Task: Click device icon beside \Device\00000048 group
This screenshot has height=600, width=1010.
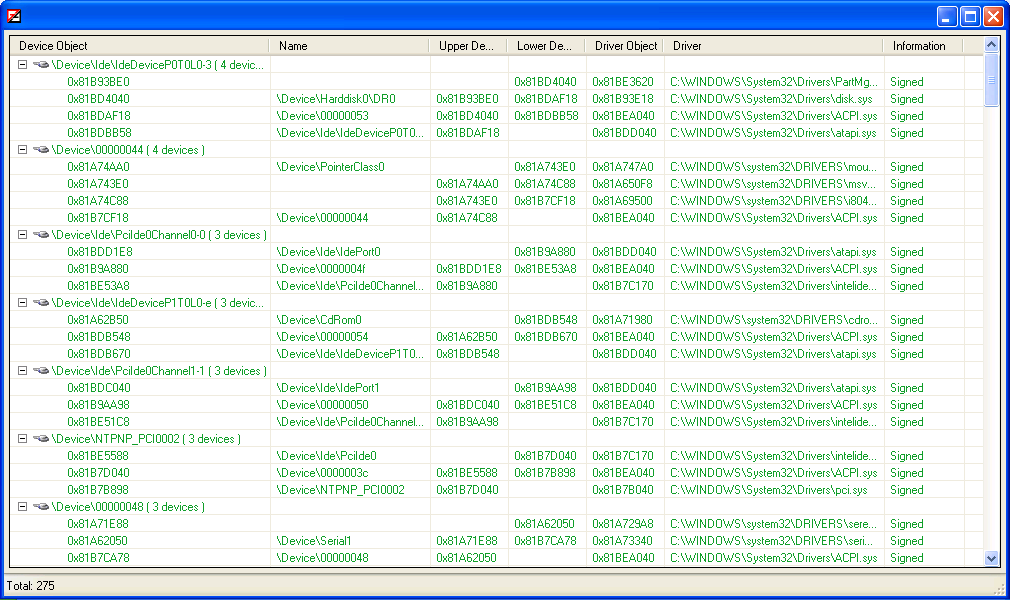Action: (41, 507)
